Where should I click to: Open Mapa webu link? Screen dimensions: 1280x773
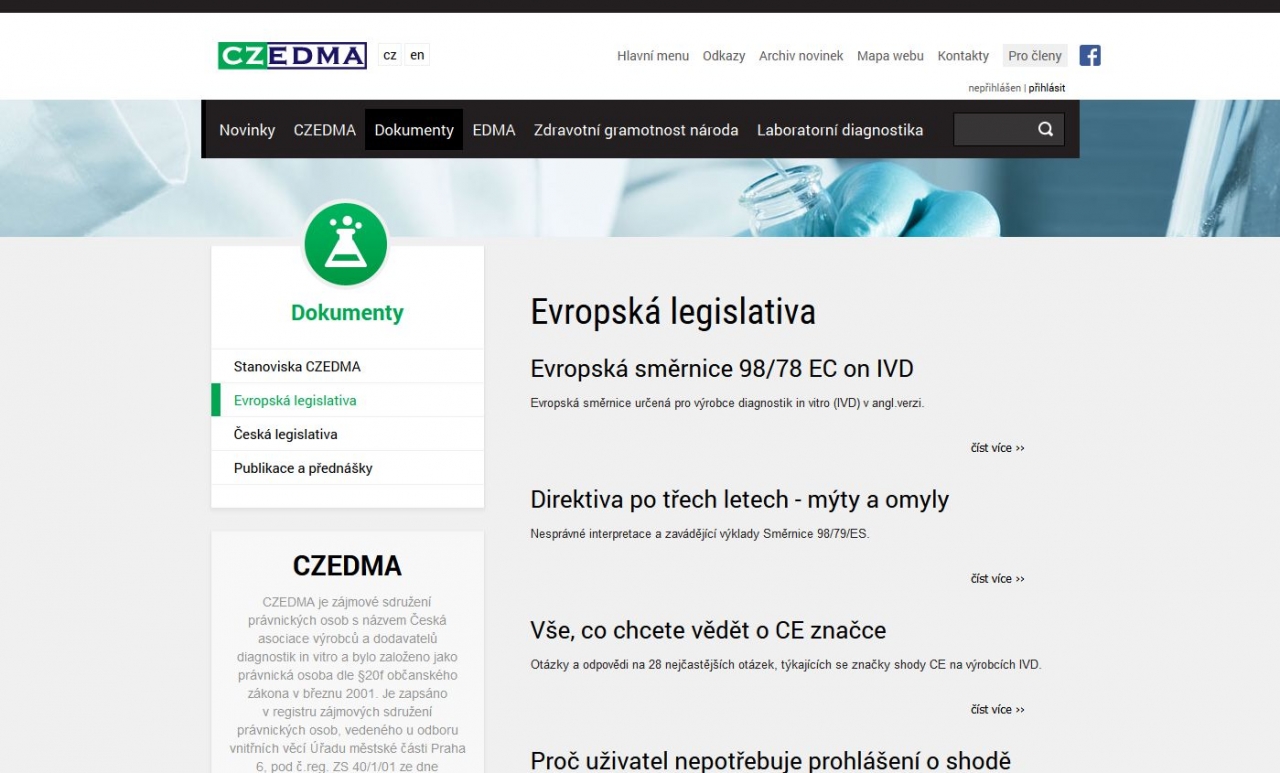[x=890, y=56]
